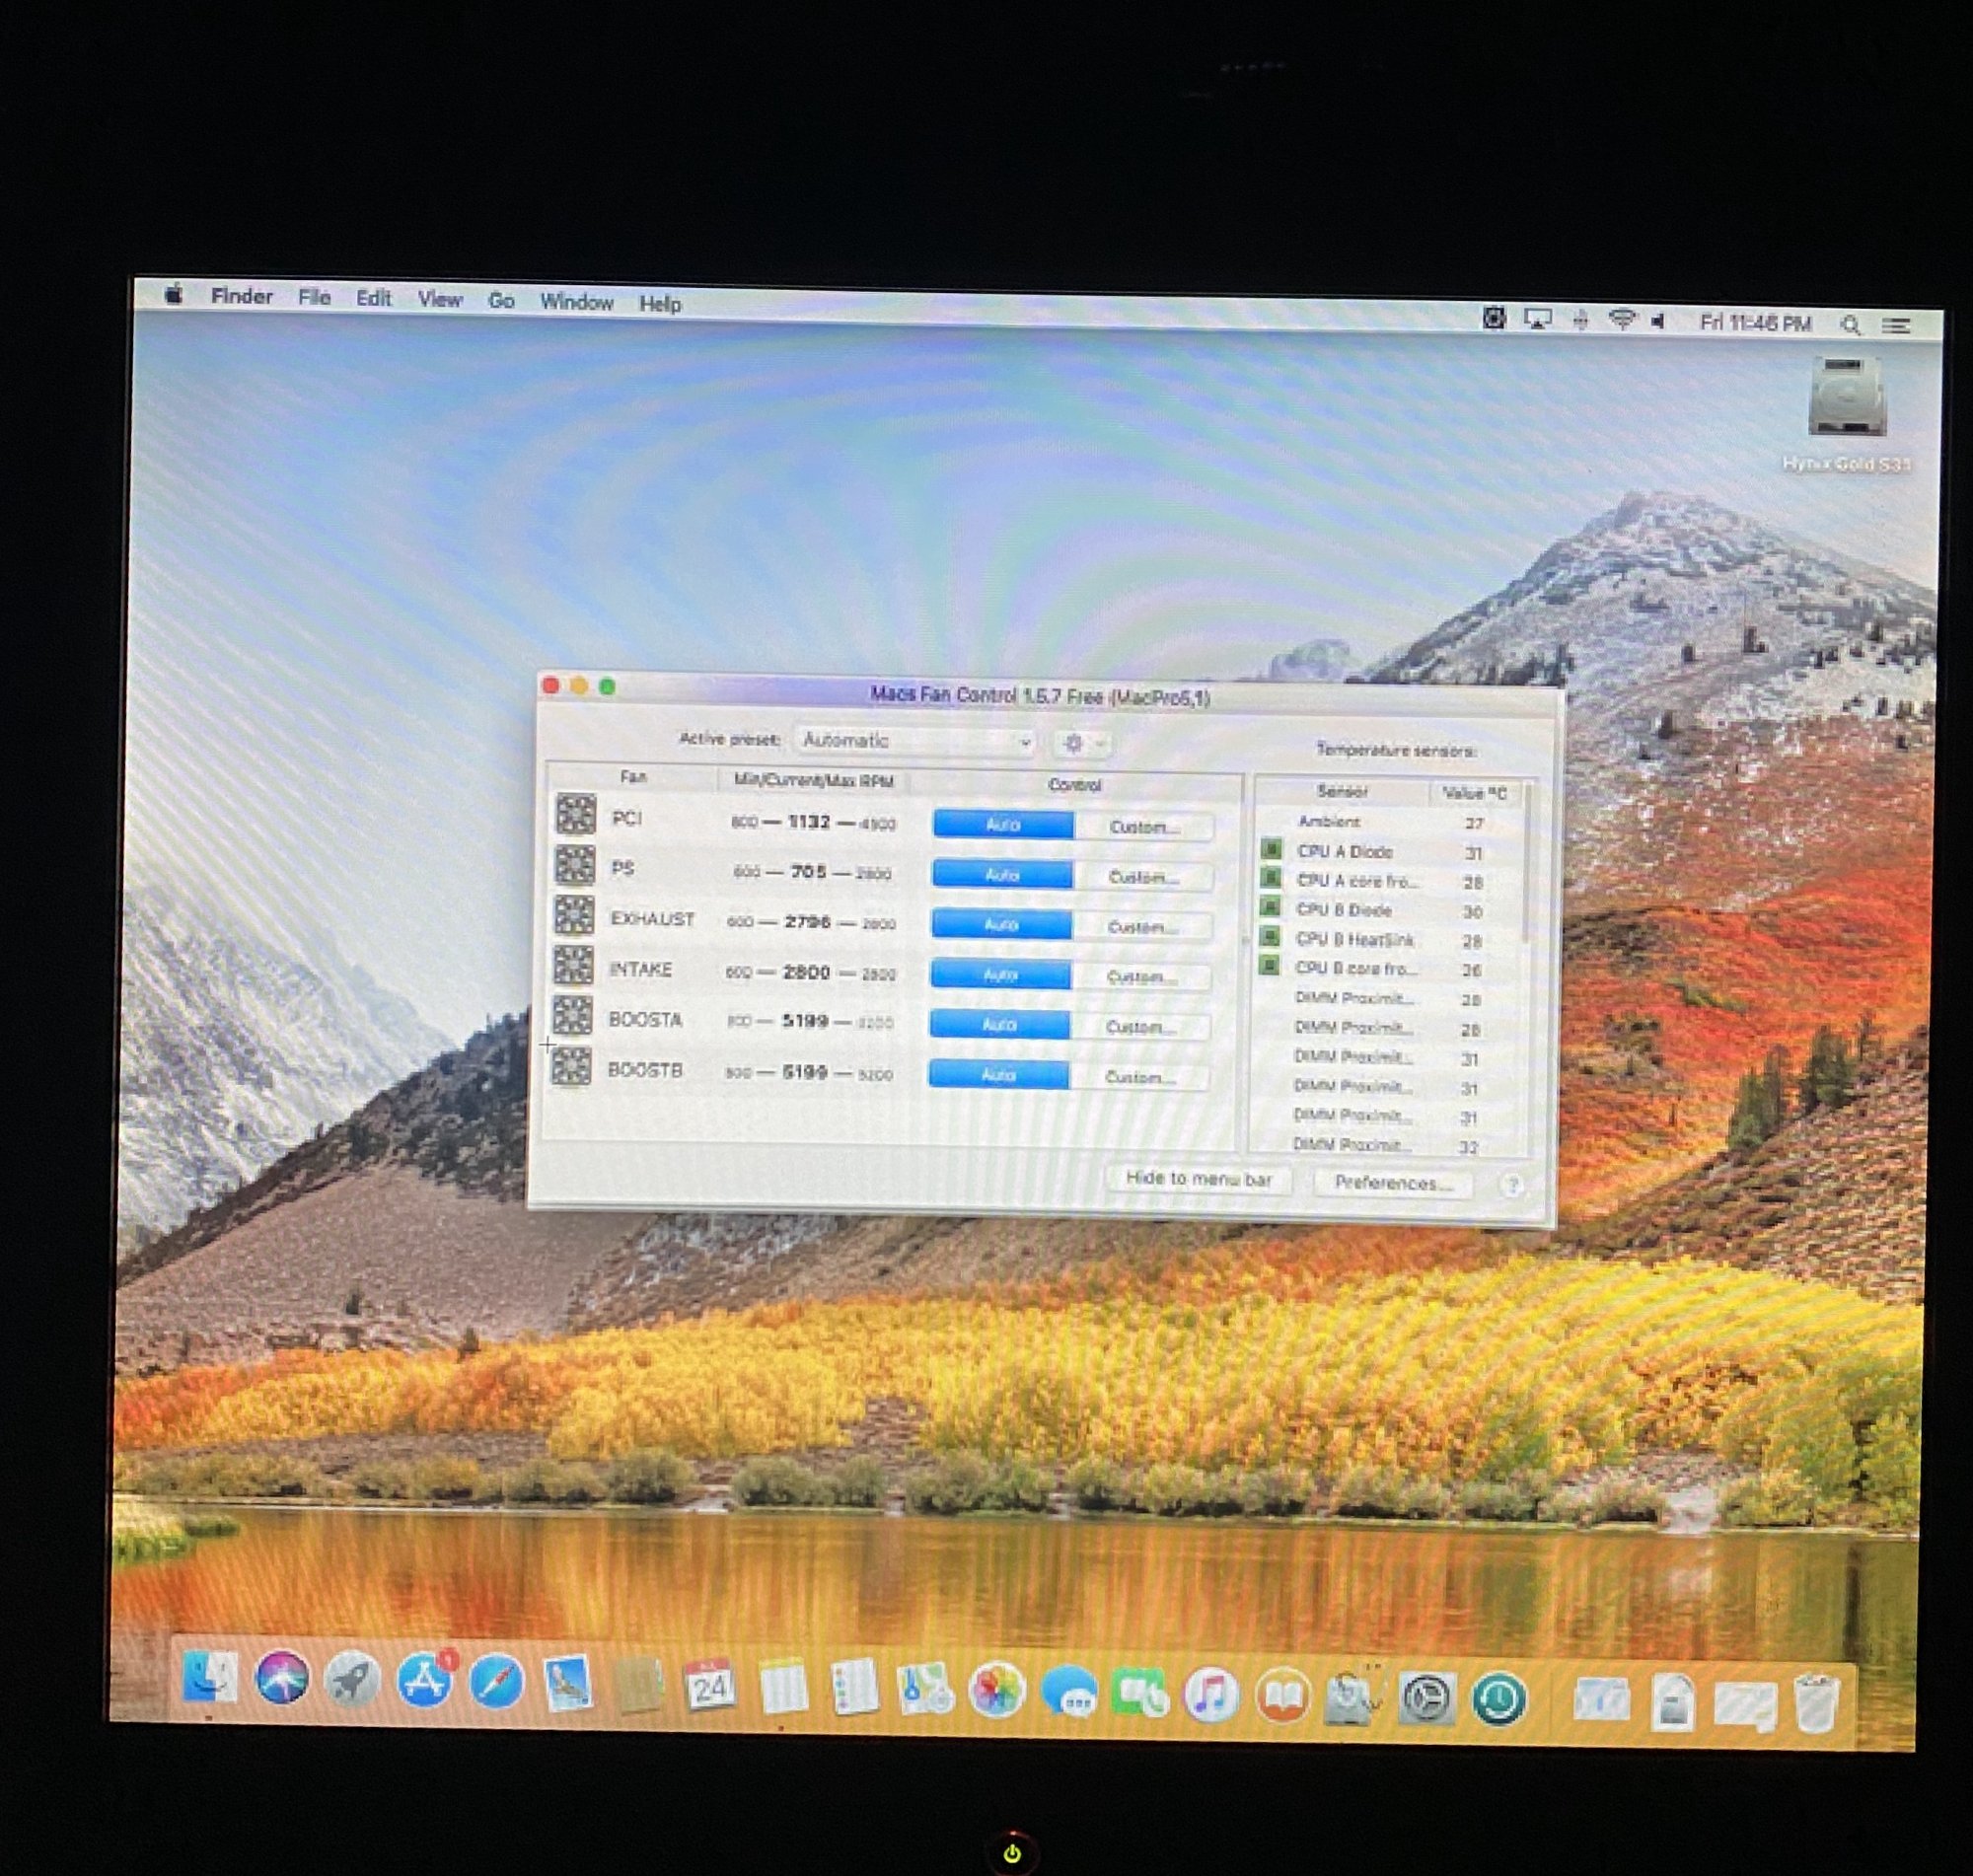Viewport: 1973px width, 1876px height.
Task: Click the PS fan icon
Action: pyautogui.click(x=575, y=865)
